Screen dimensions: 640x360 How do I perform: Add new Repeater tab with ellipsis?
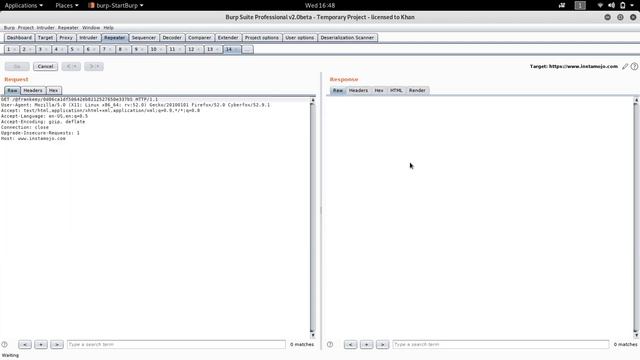(x=247, y=49)
